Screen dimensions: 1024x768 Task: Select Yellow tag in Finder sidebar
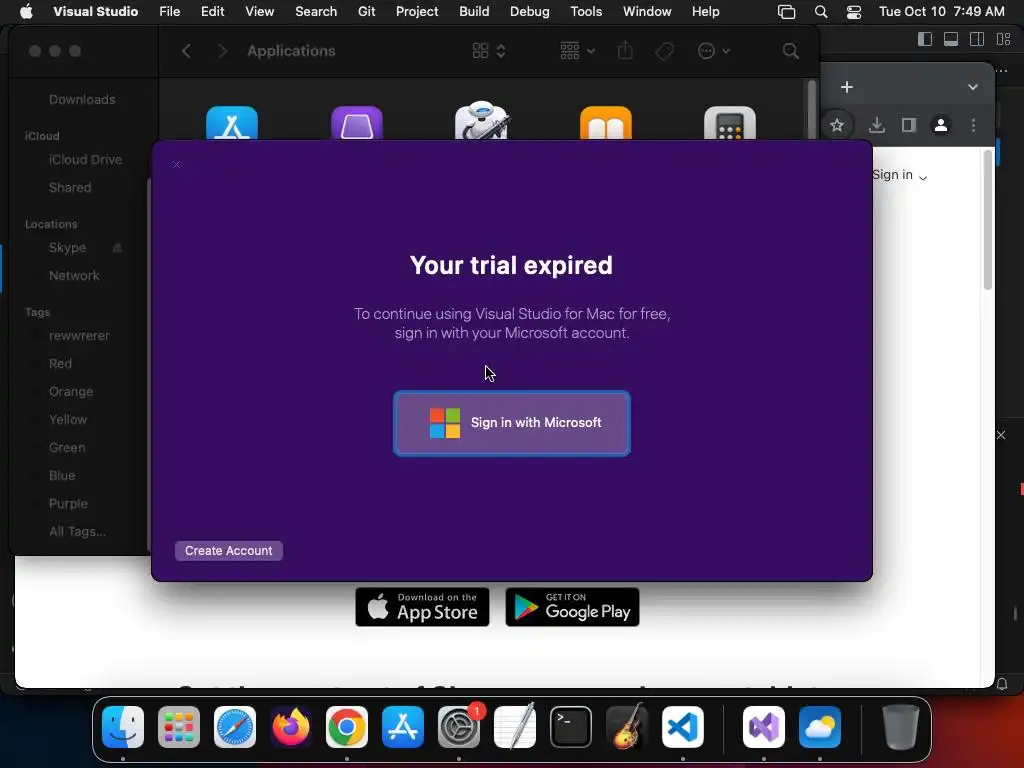coord(68,420)
